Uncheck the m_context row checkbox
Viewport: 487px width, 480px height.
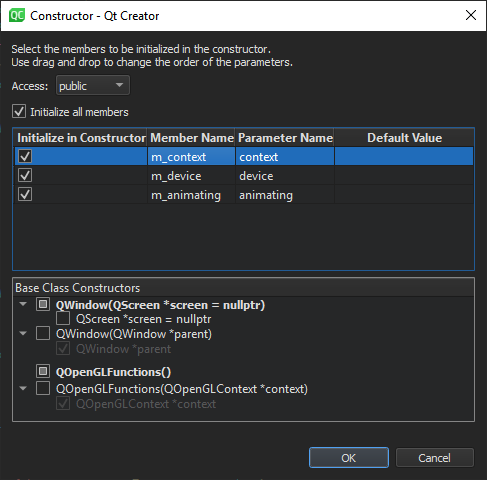25,156
